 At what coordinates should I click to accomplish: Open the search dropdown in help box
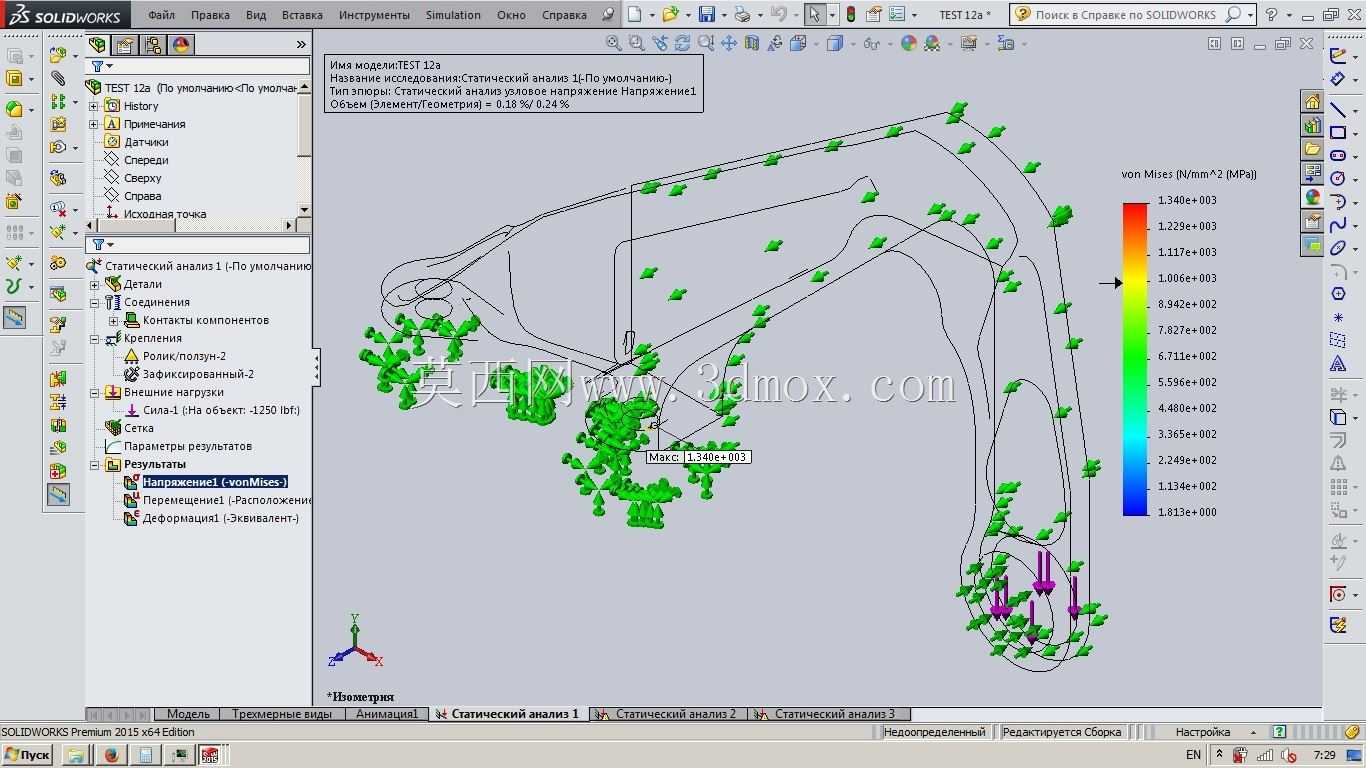(1250, 15)
